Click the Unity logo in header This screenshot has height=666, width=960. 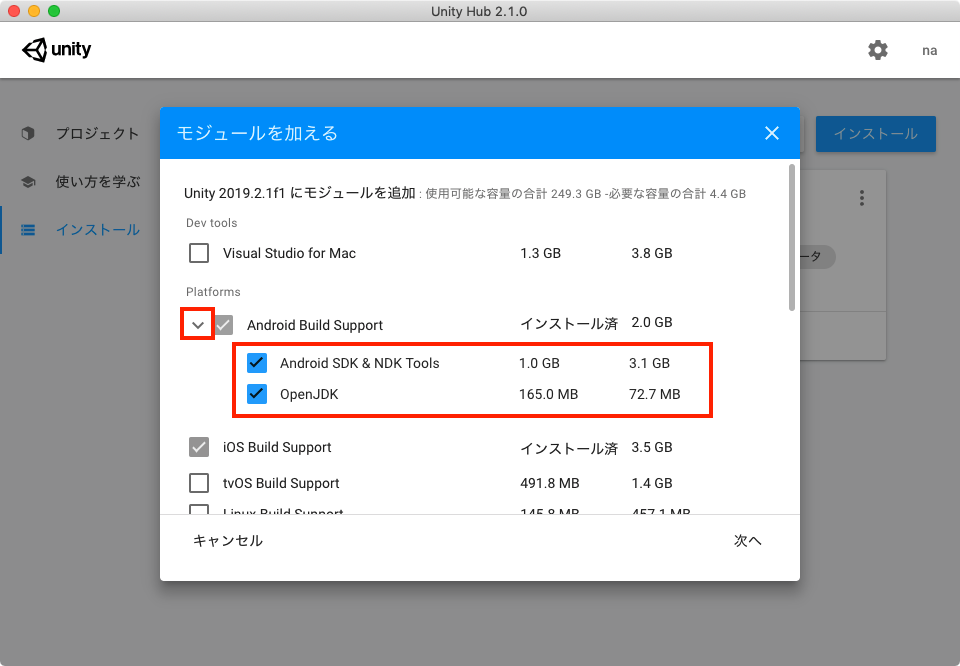click(56, 50)
